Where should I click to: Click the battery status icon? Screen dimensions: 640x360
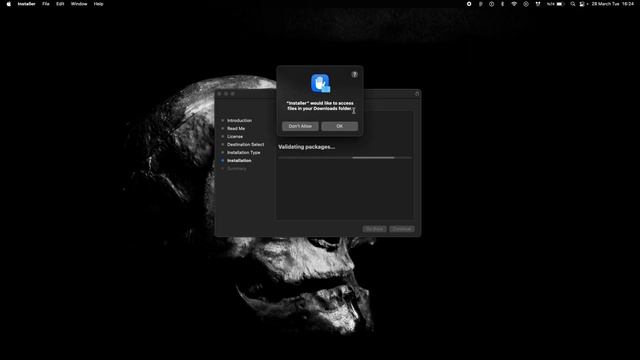click(560, 4)
